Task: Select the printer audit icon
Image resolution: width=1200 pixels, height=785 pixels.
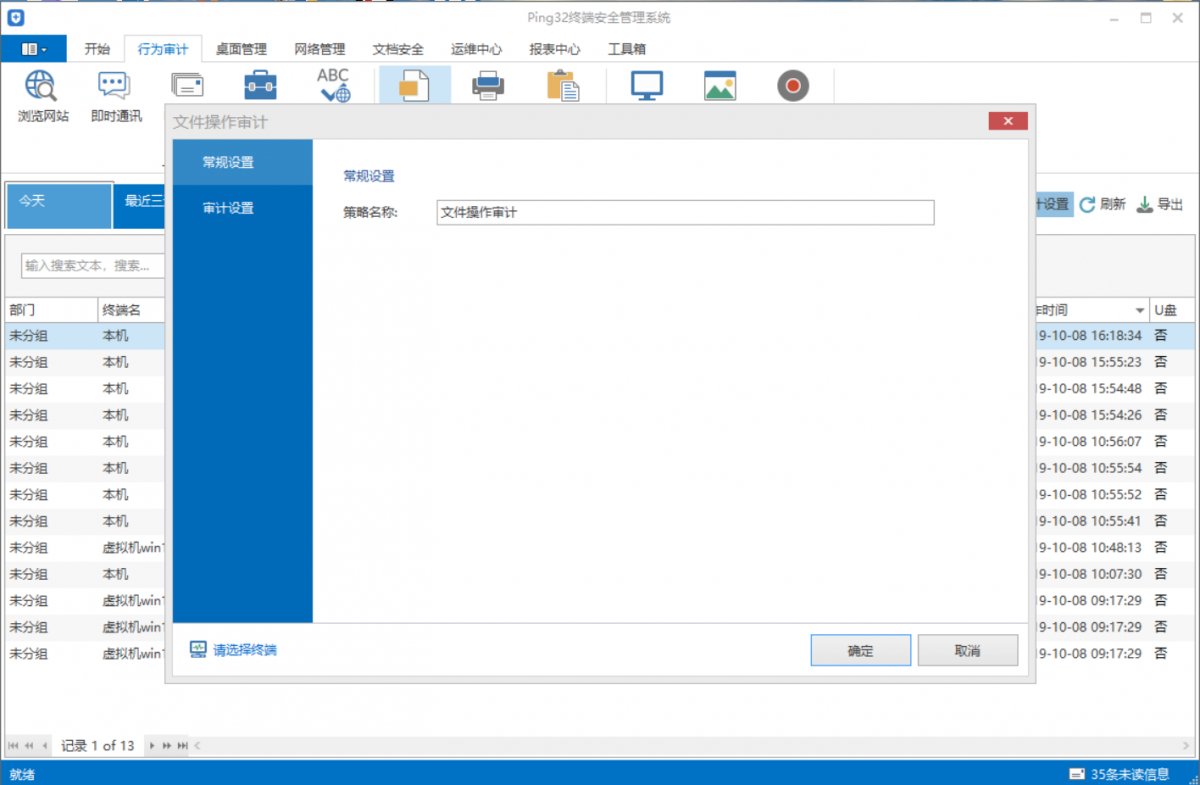Action: tap(488, 85)
